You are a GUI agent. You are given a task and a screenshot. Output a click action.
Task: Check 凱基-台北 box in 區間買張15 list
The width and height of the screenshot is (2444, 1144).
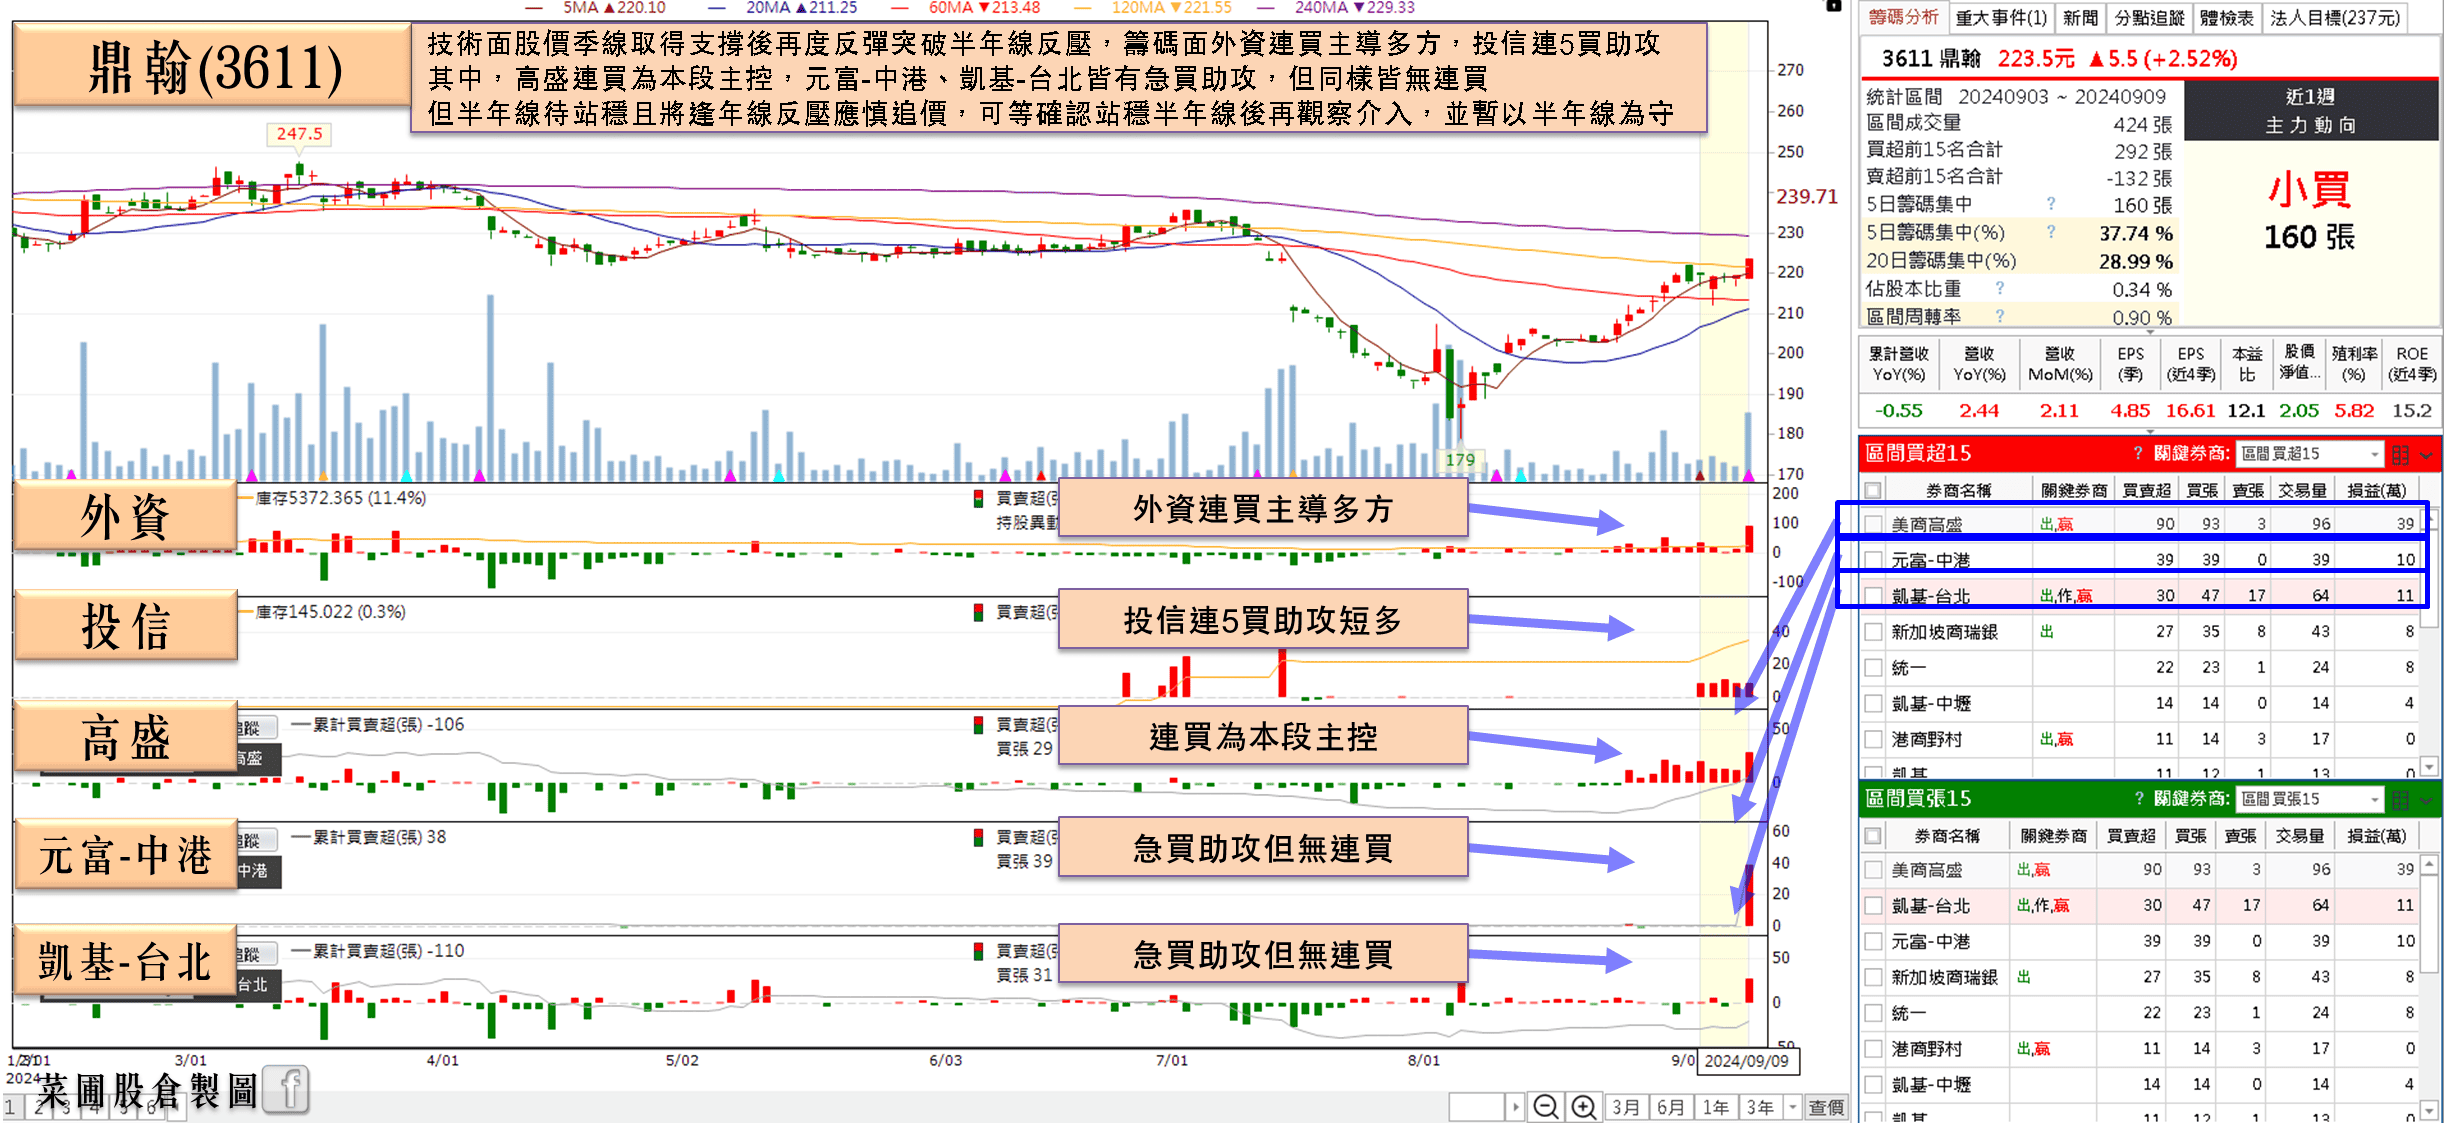[x=1873, y=905]
